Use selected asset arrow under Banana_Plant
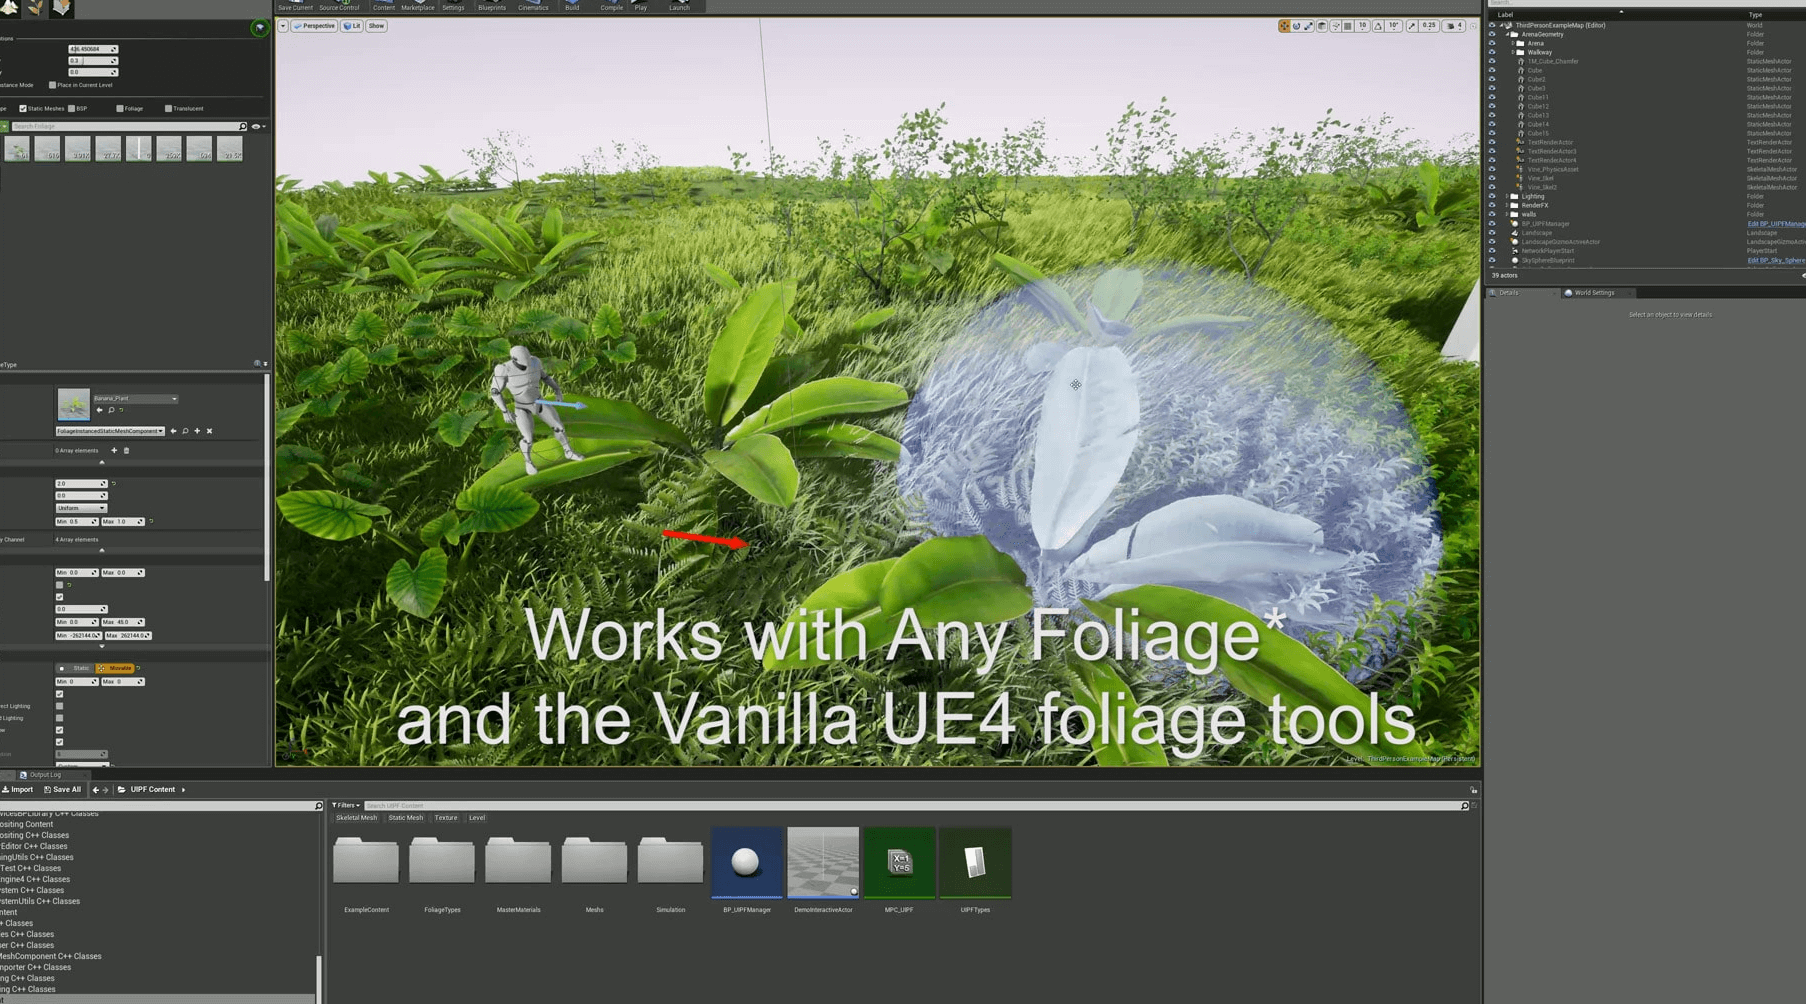Image resolution: width=1806 pixels, height=1004 pixels. tap(99, 410)
